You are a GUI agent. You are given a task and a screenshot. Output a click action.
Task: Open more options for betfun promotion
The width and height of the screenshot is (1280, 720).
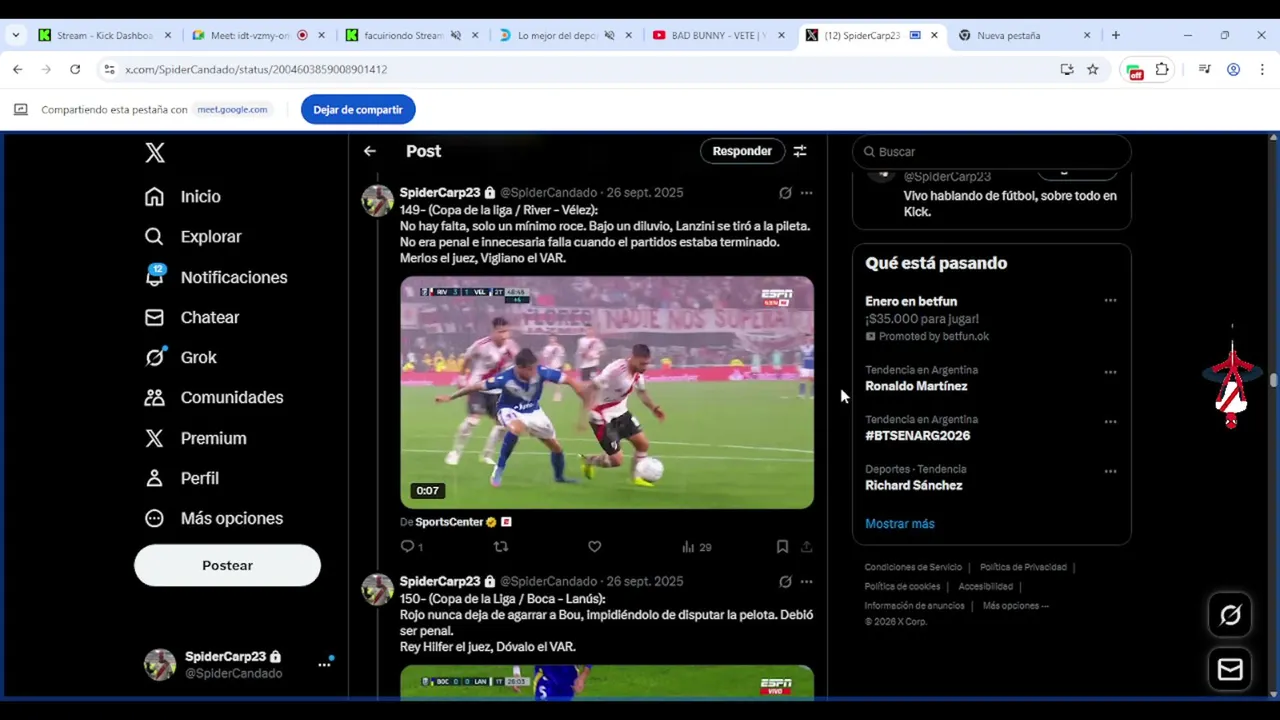click(x=1110, y=301)
